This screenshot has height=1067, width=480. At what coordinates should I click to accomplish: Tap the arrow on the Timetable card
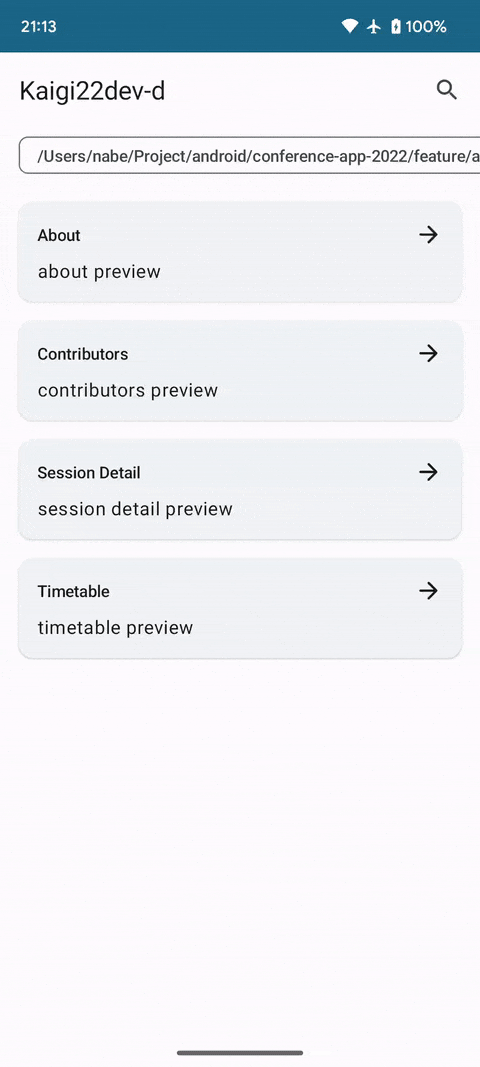tap(428, 590)
